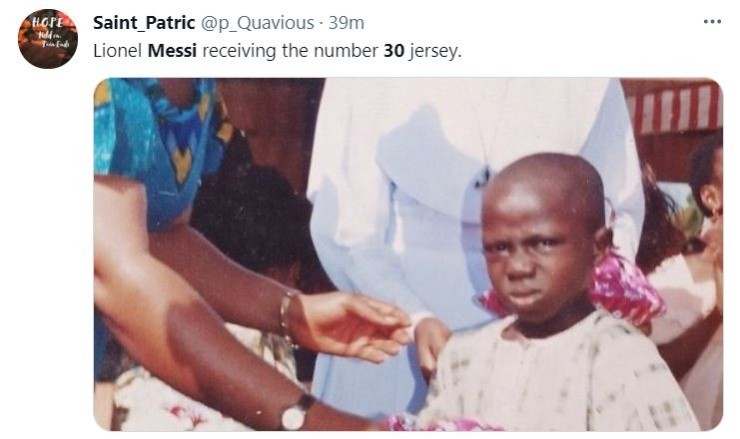The width and height of the screenshot is (740, 439).
Task: Visit the Saint_Patric display name link
Action: coord(144,23)
